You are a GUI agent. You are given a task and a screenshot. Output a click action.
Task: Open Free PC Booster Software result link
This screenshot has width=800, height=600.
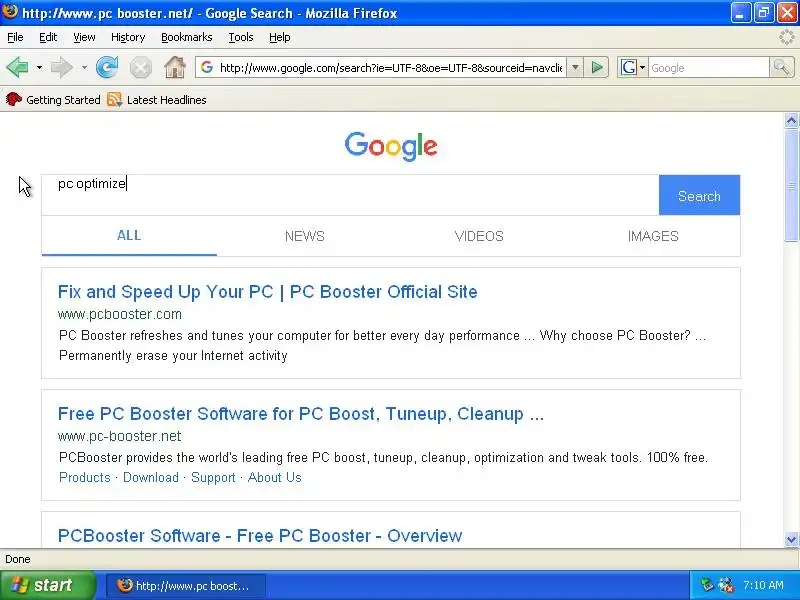[x=301, y=414]
